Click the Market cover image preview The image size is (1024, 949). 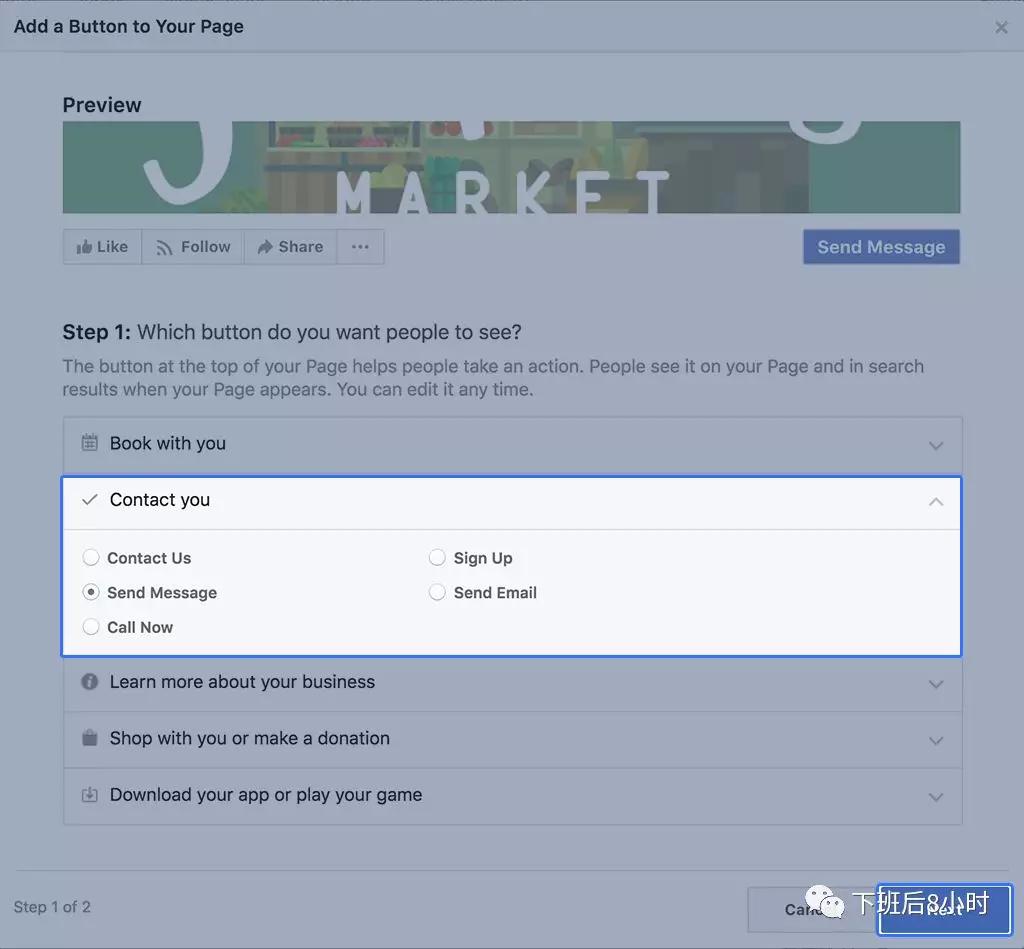click(511, 167)
